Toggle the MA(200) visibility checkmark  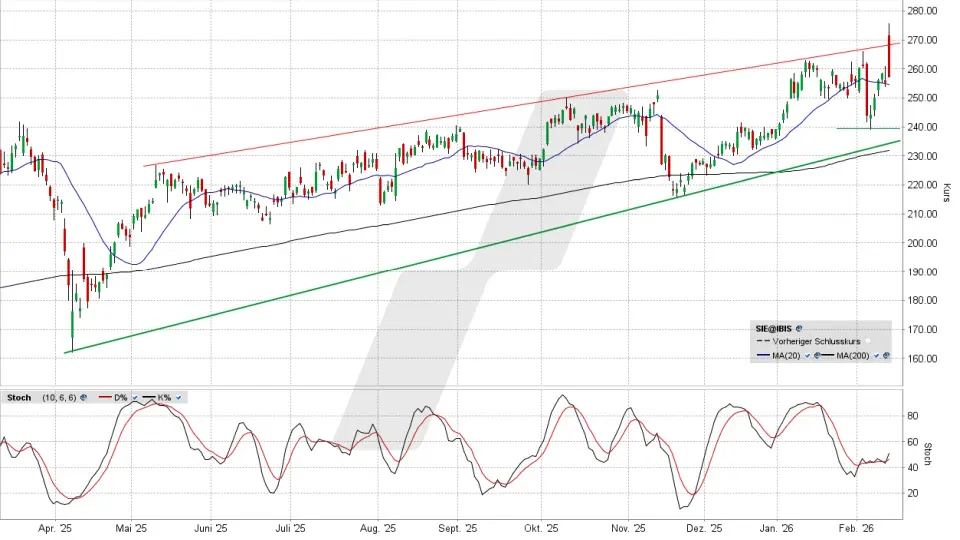pyautogui.click(x=876, y=356)
